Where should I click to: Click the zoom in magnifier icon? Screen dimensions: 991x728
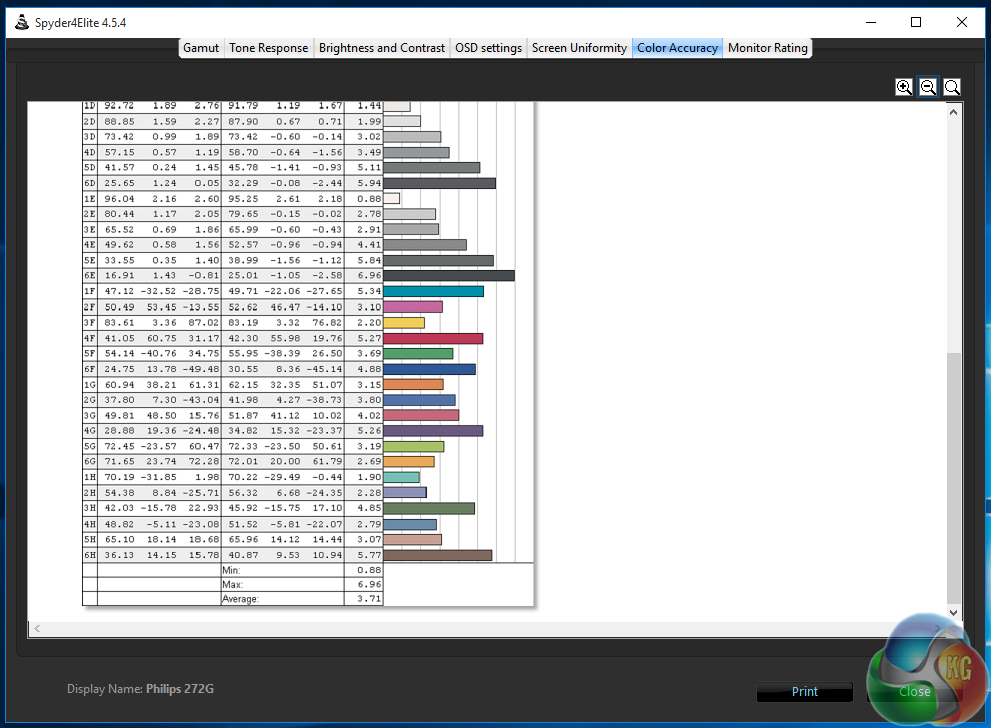[904, 87]
